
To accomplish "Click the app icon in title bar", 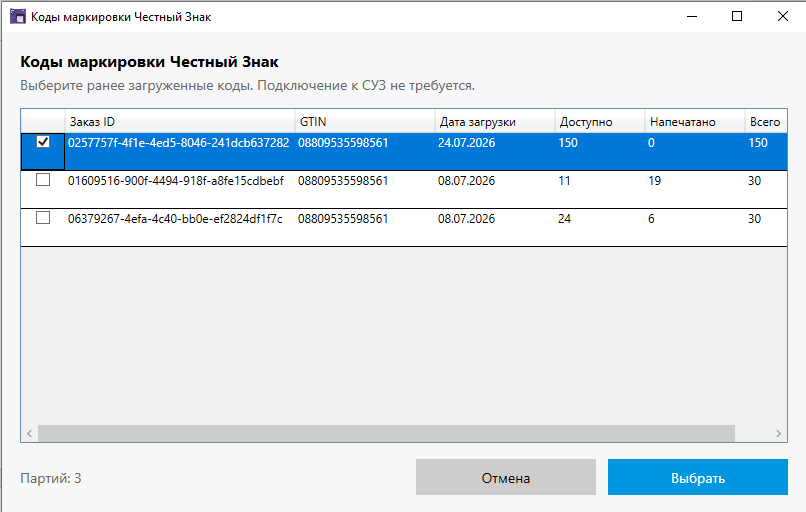I will coord(18,16).
